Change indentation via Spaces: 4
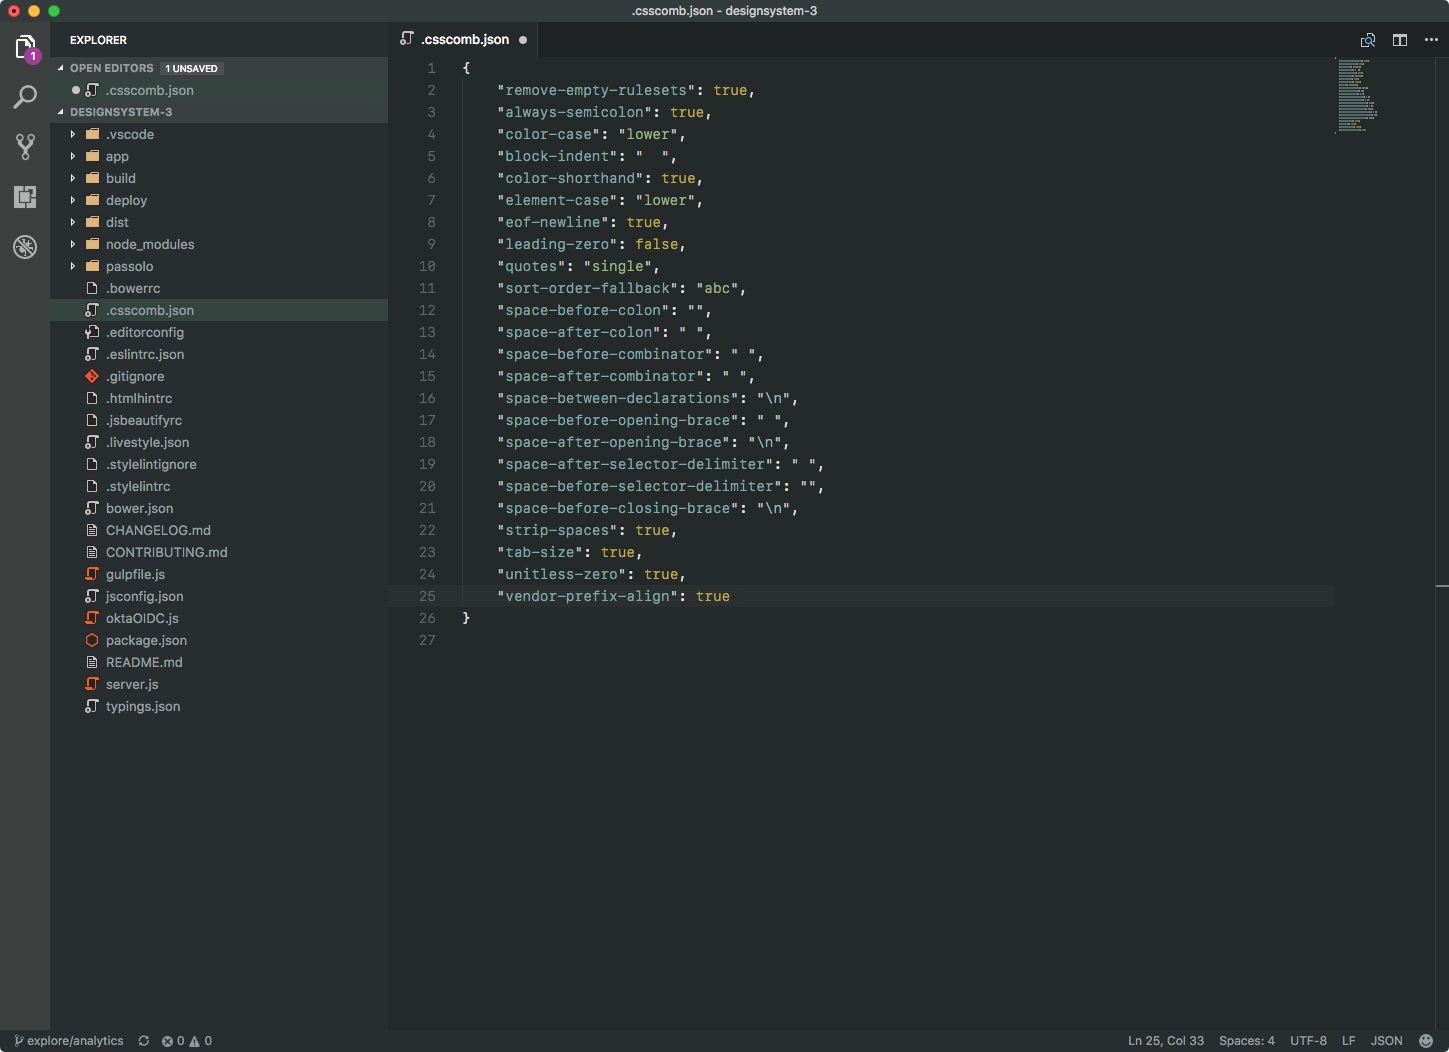This screenshot has height=1052, width=1449. click(x=1247, y=1041)
